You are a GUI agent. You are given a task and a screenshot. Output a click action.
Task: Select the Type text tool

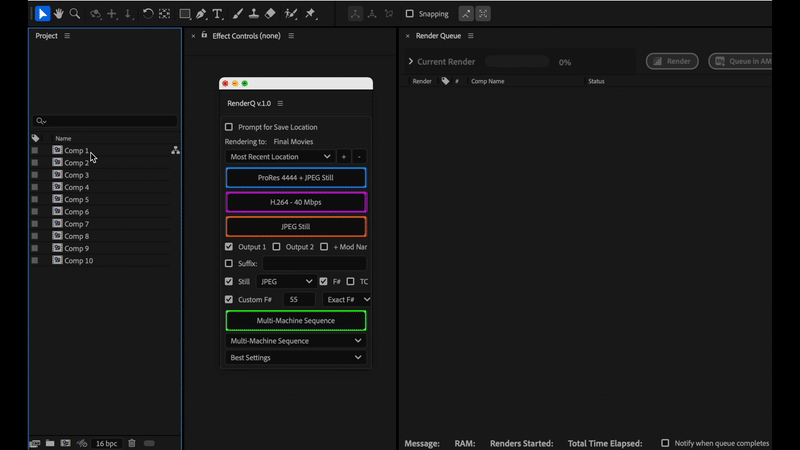click(218, 14)
